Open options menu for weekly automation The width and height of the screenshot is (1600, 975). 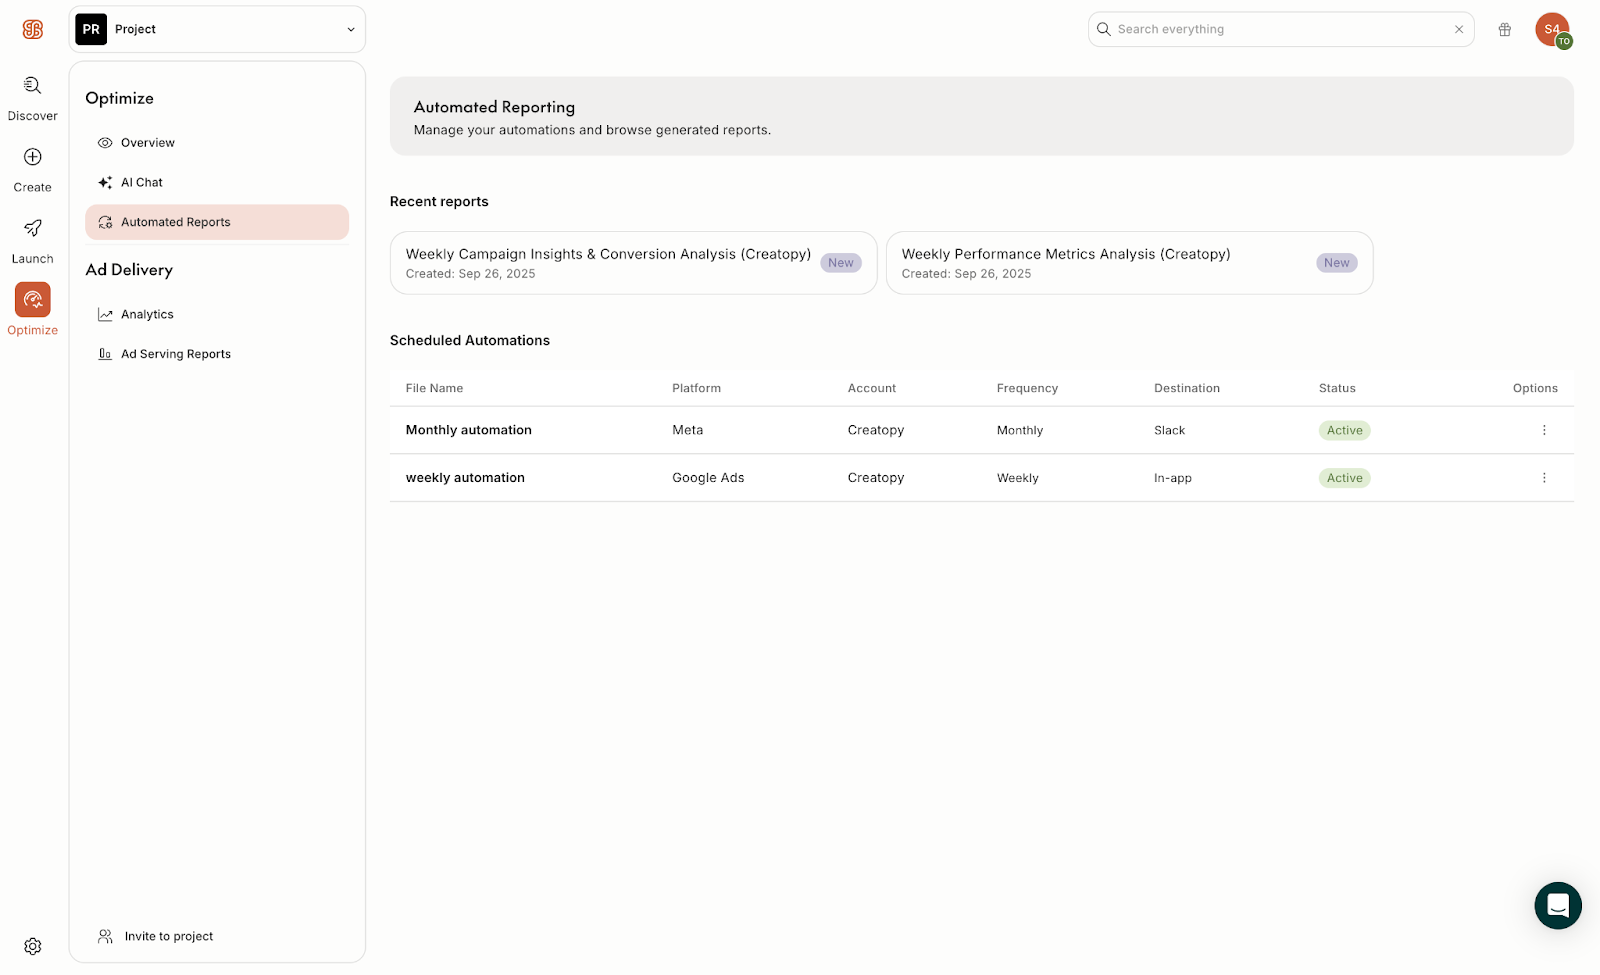click(x=1544, y=478)
